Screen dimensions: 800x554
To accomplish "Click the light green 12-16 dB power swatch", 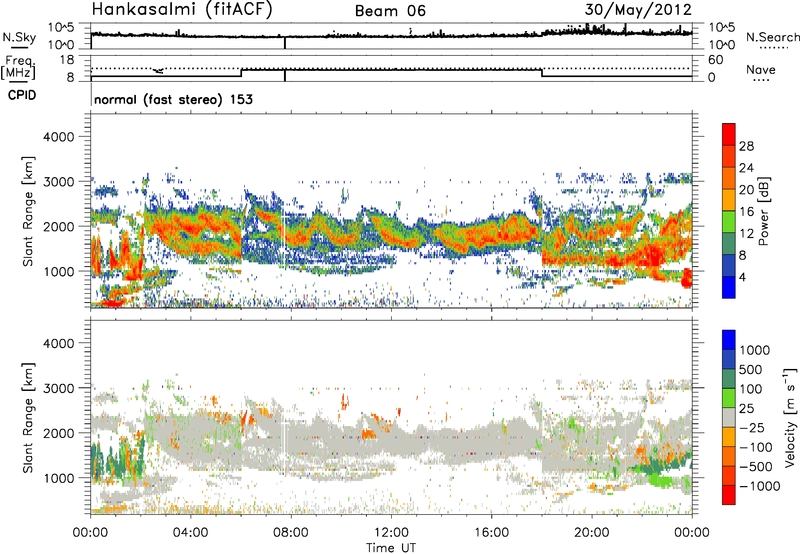I will point(729,221).
